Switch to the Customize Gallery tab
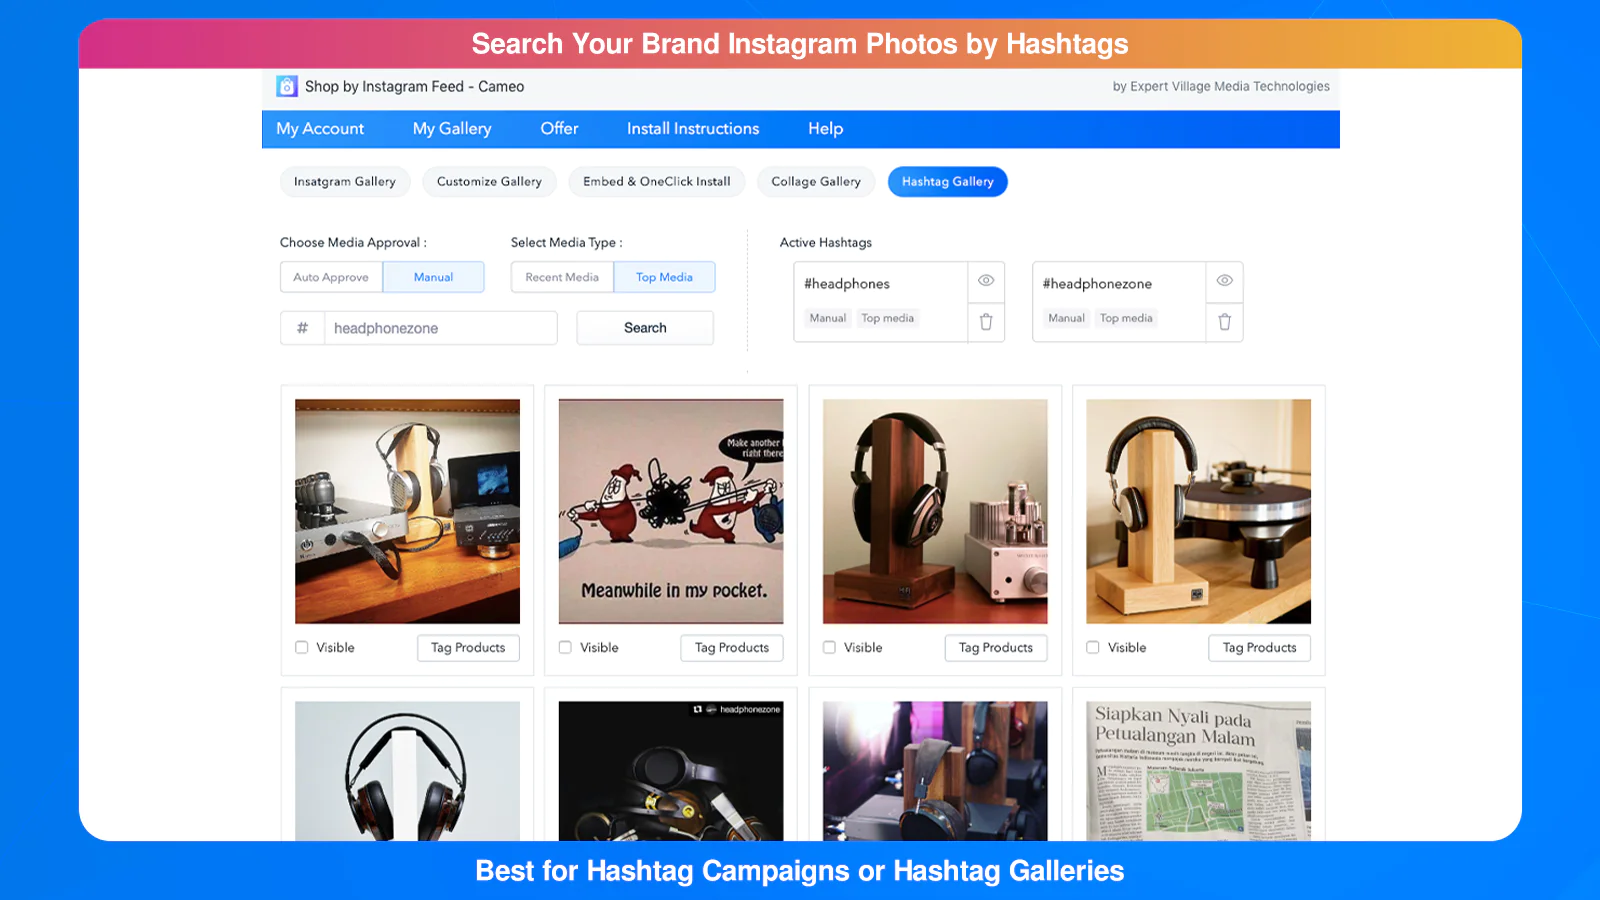 tap(489, 182)
